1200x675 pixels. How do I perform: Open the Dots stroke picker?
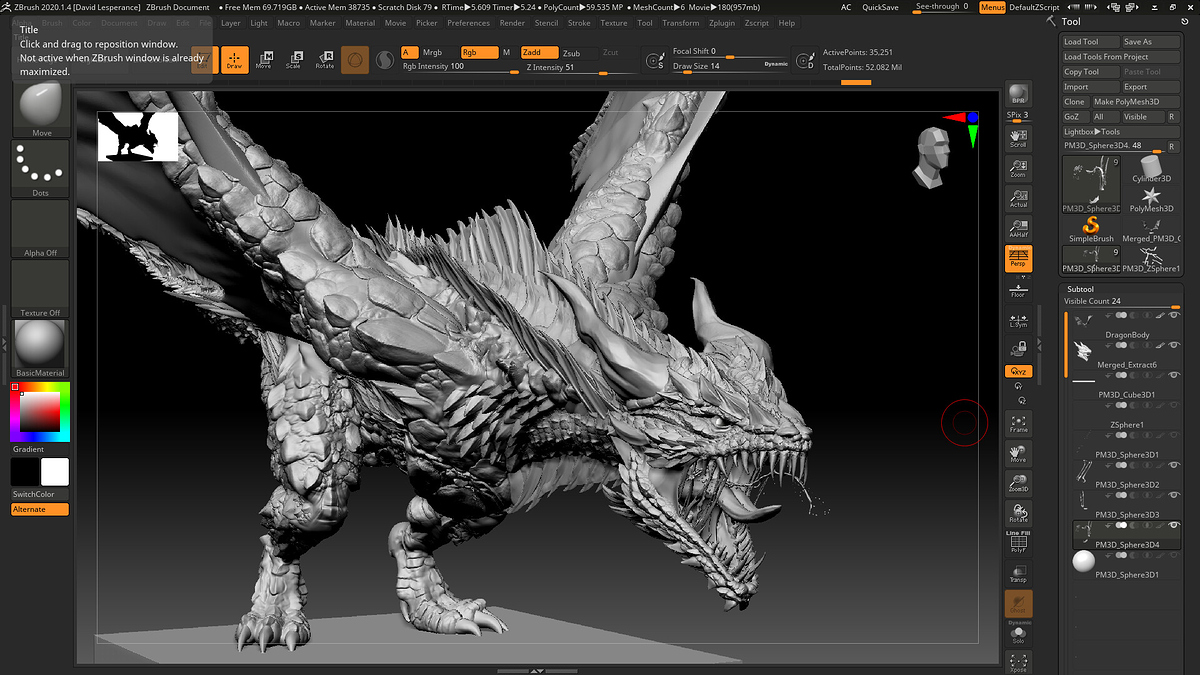41,169
